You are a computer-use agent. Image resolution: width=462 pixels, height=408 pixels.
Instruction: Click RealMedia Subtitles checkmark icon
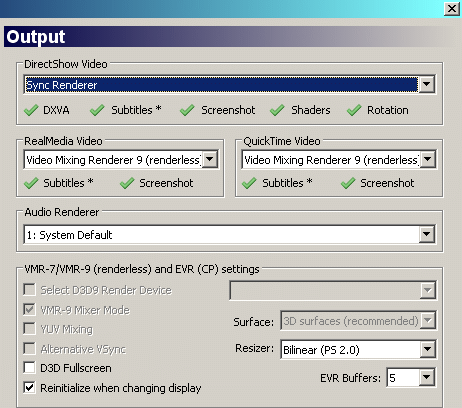(31, 183)
